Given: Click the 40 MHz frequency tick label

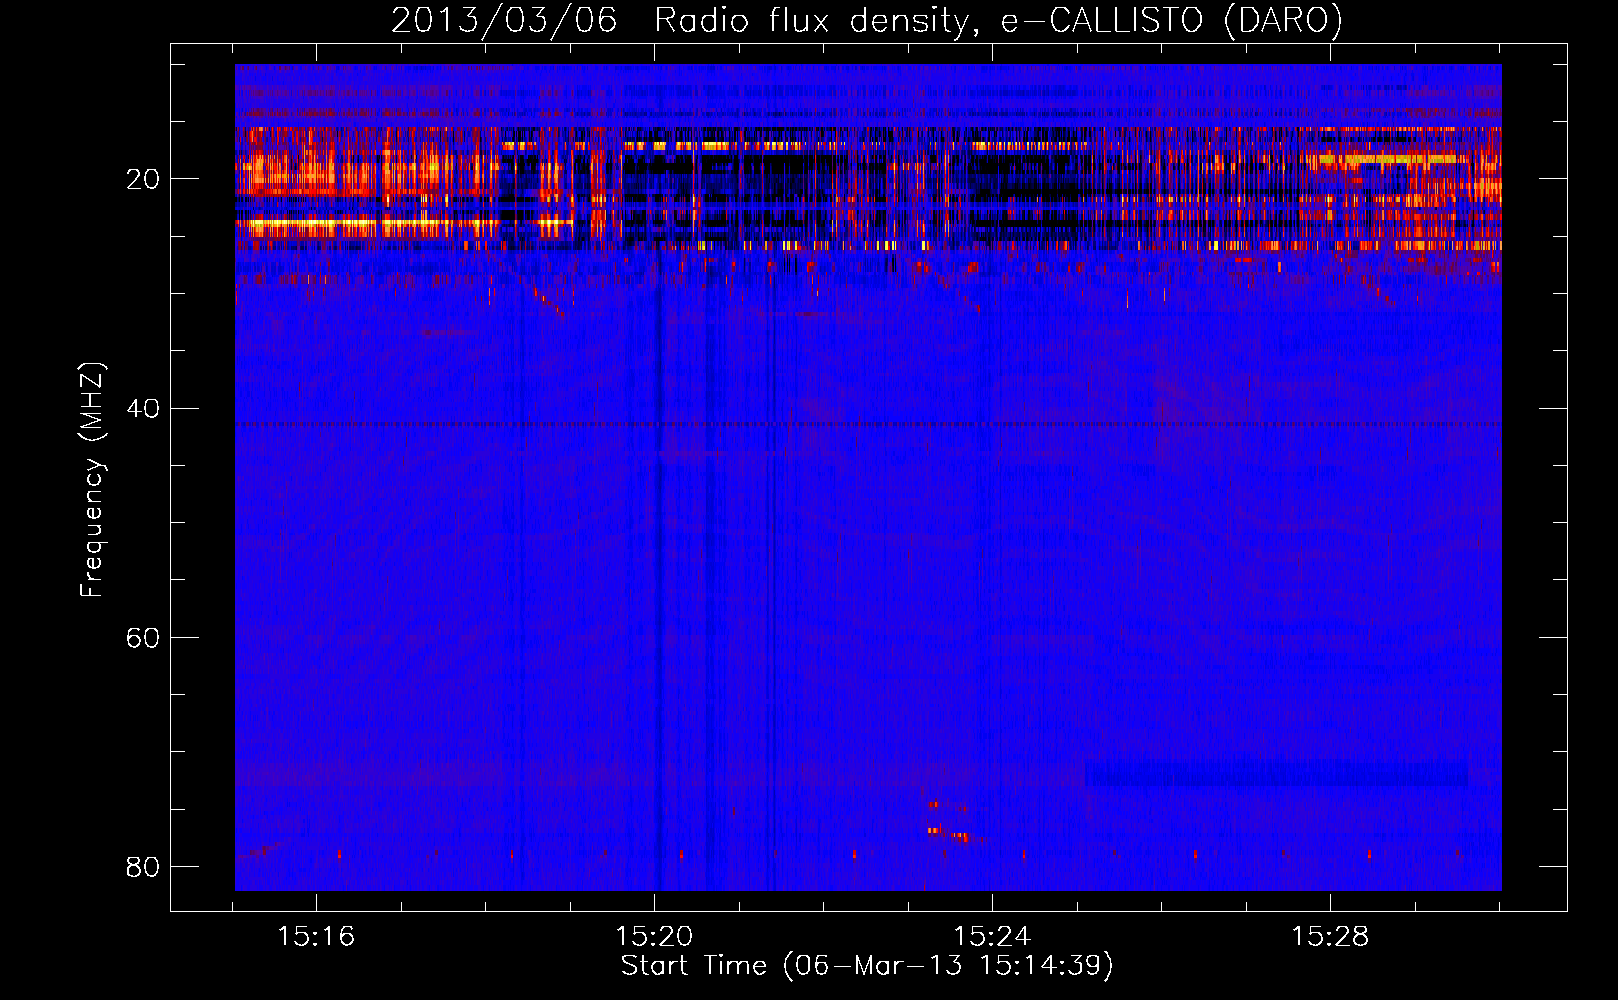Looking at the screenshot, I should pyautogui.click(x=143, y=408).
